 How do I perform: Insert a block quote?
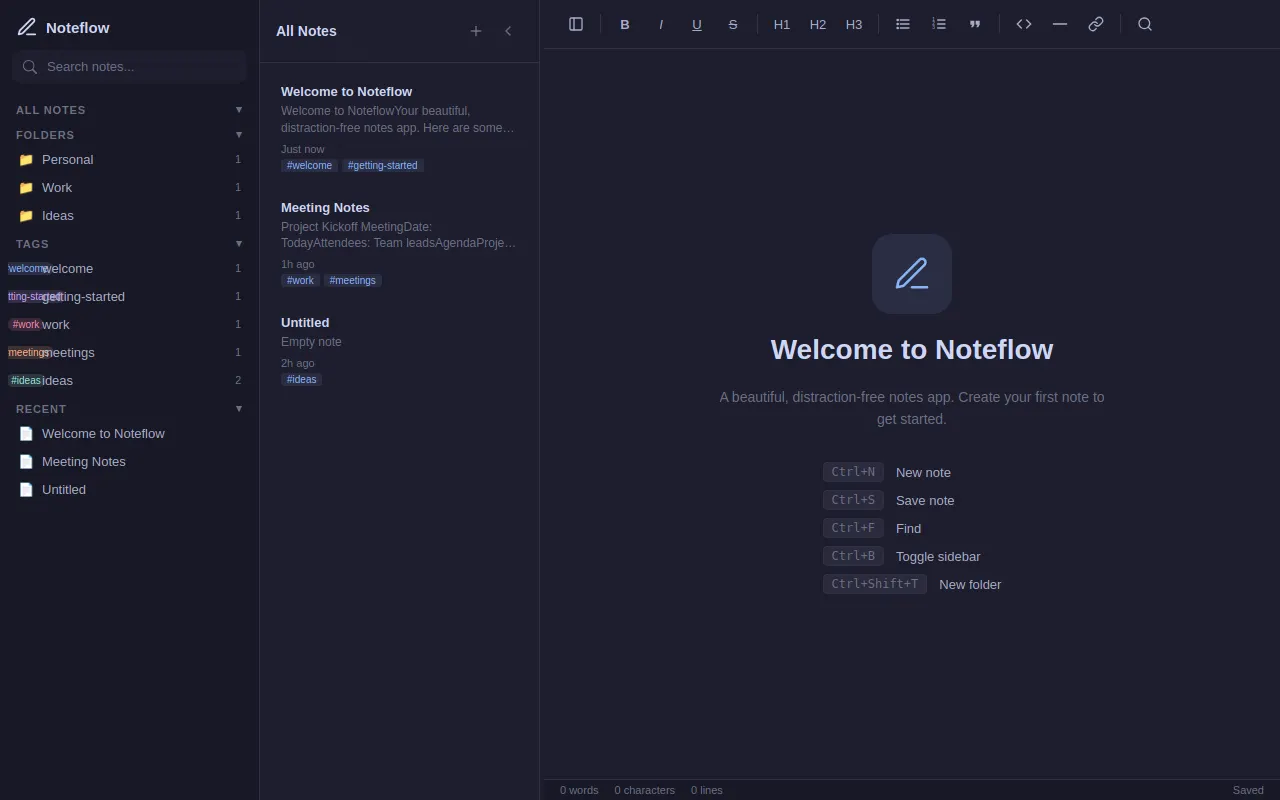pyautogui.click(x=975, y=24)
